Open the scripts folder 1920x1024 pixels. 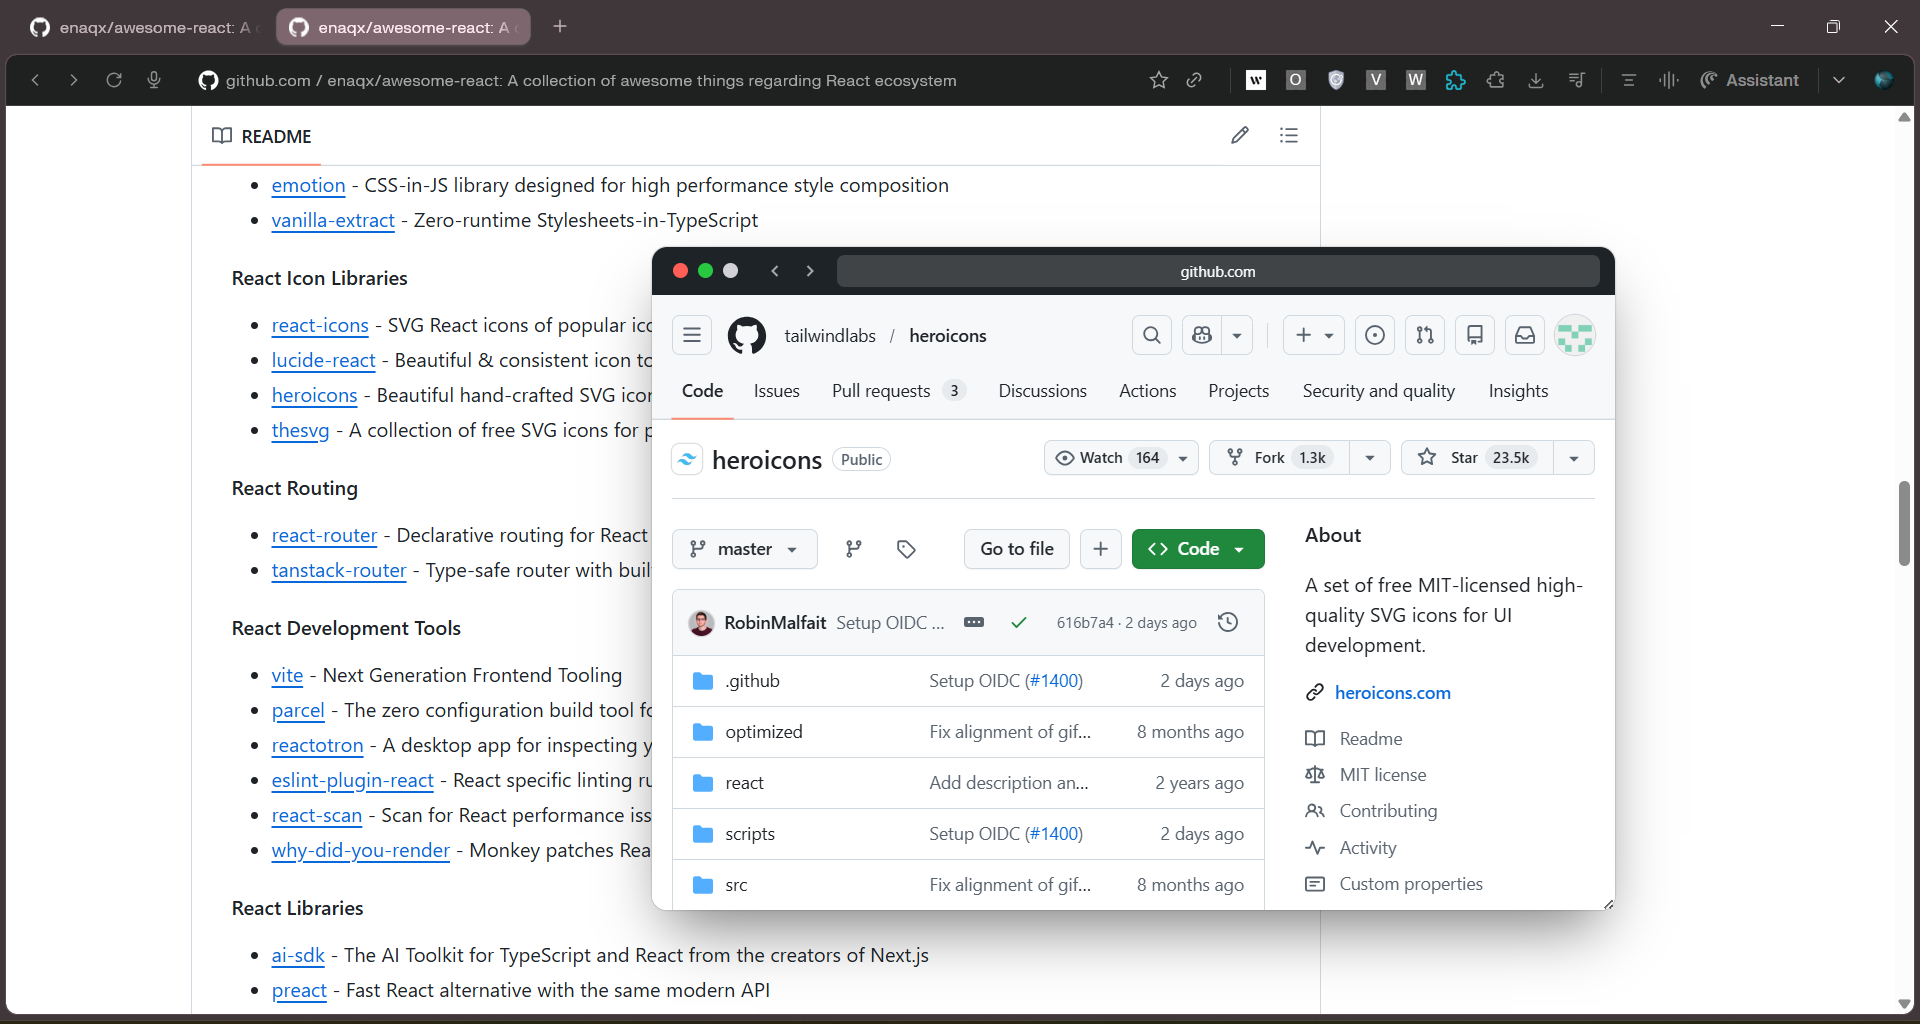pyautogui.click(x=750, y=834)
